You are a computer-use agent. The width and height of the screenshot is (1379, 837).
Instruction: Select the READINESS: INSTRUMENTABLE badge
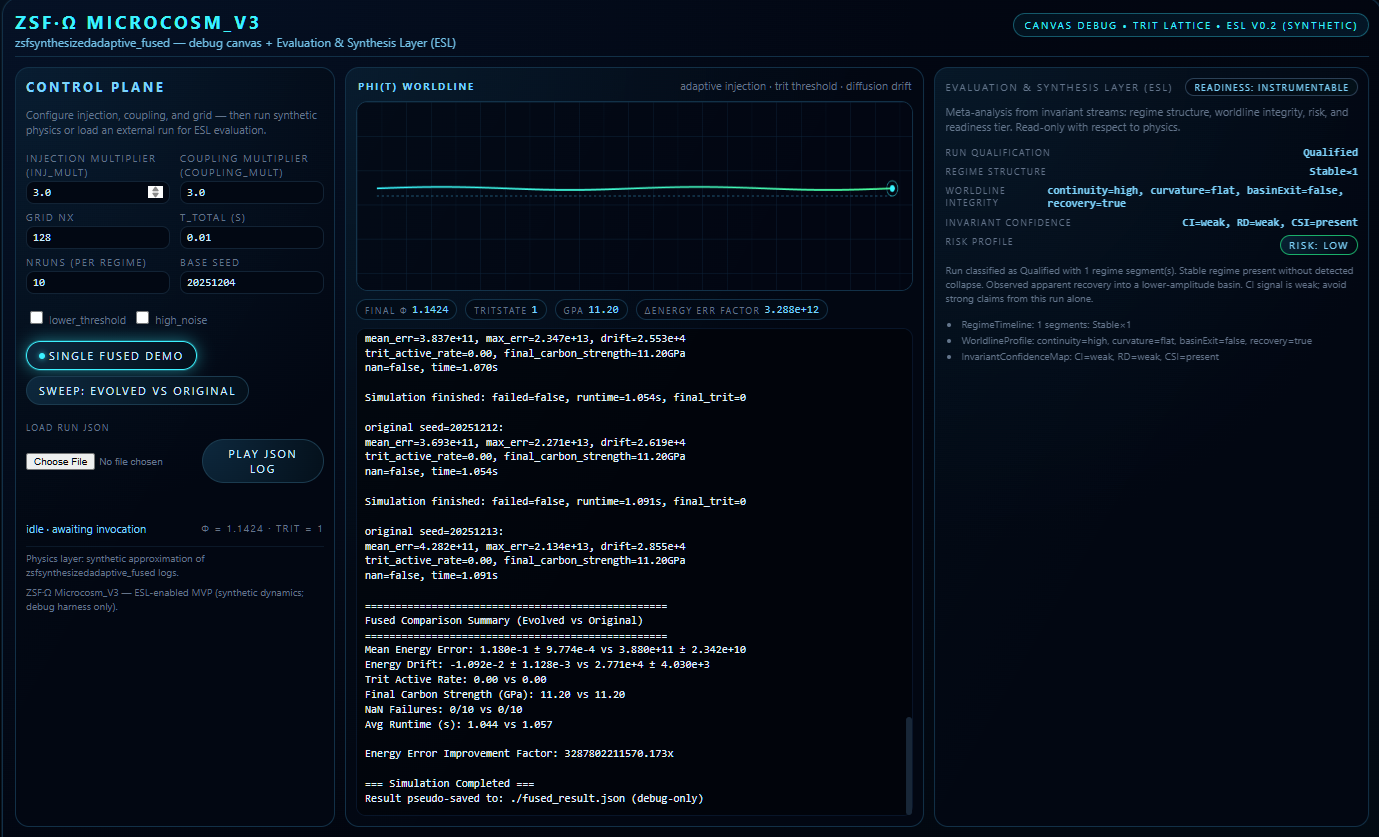coord(1271,87)
